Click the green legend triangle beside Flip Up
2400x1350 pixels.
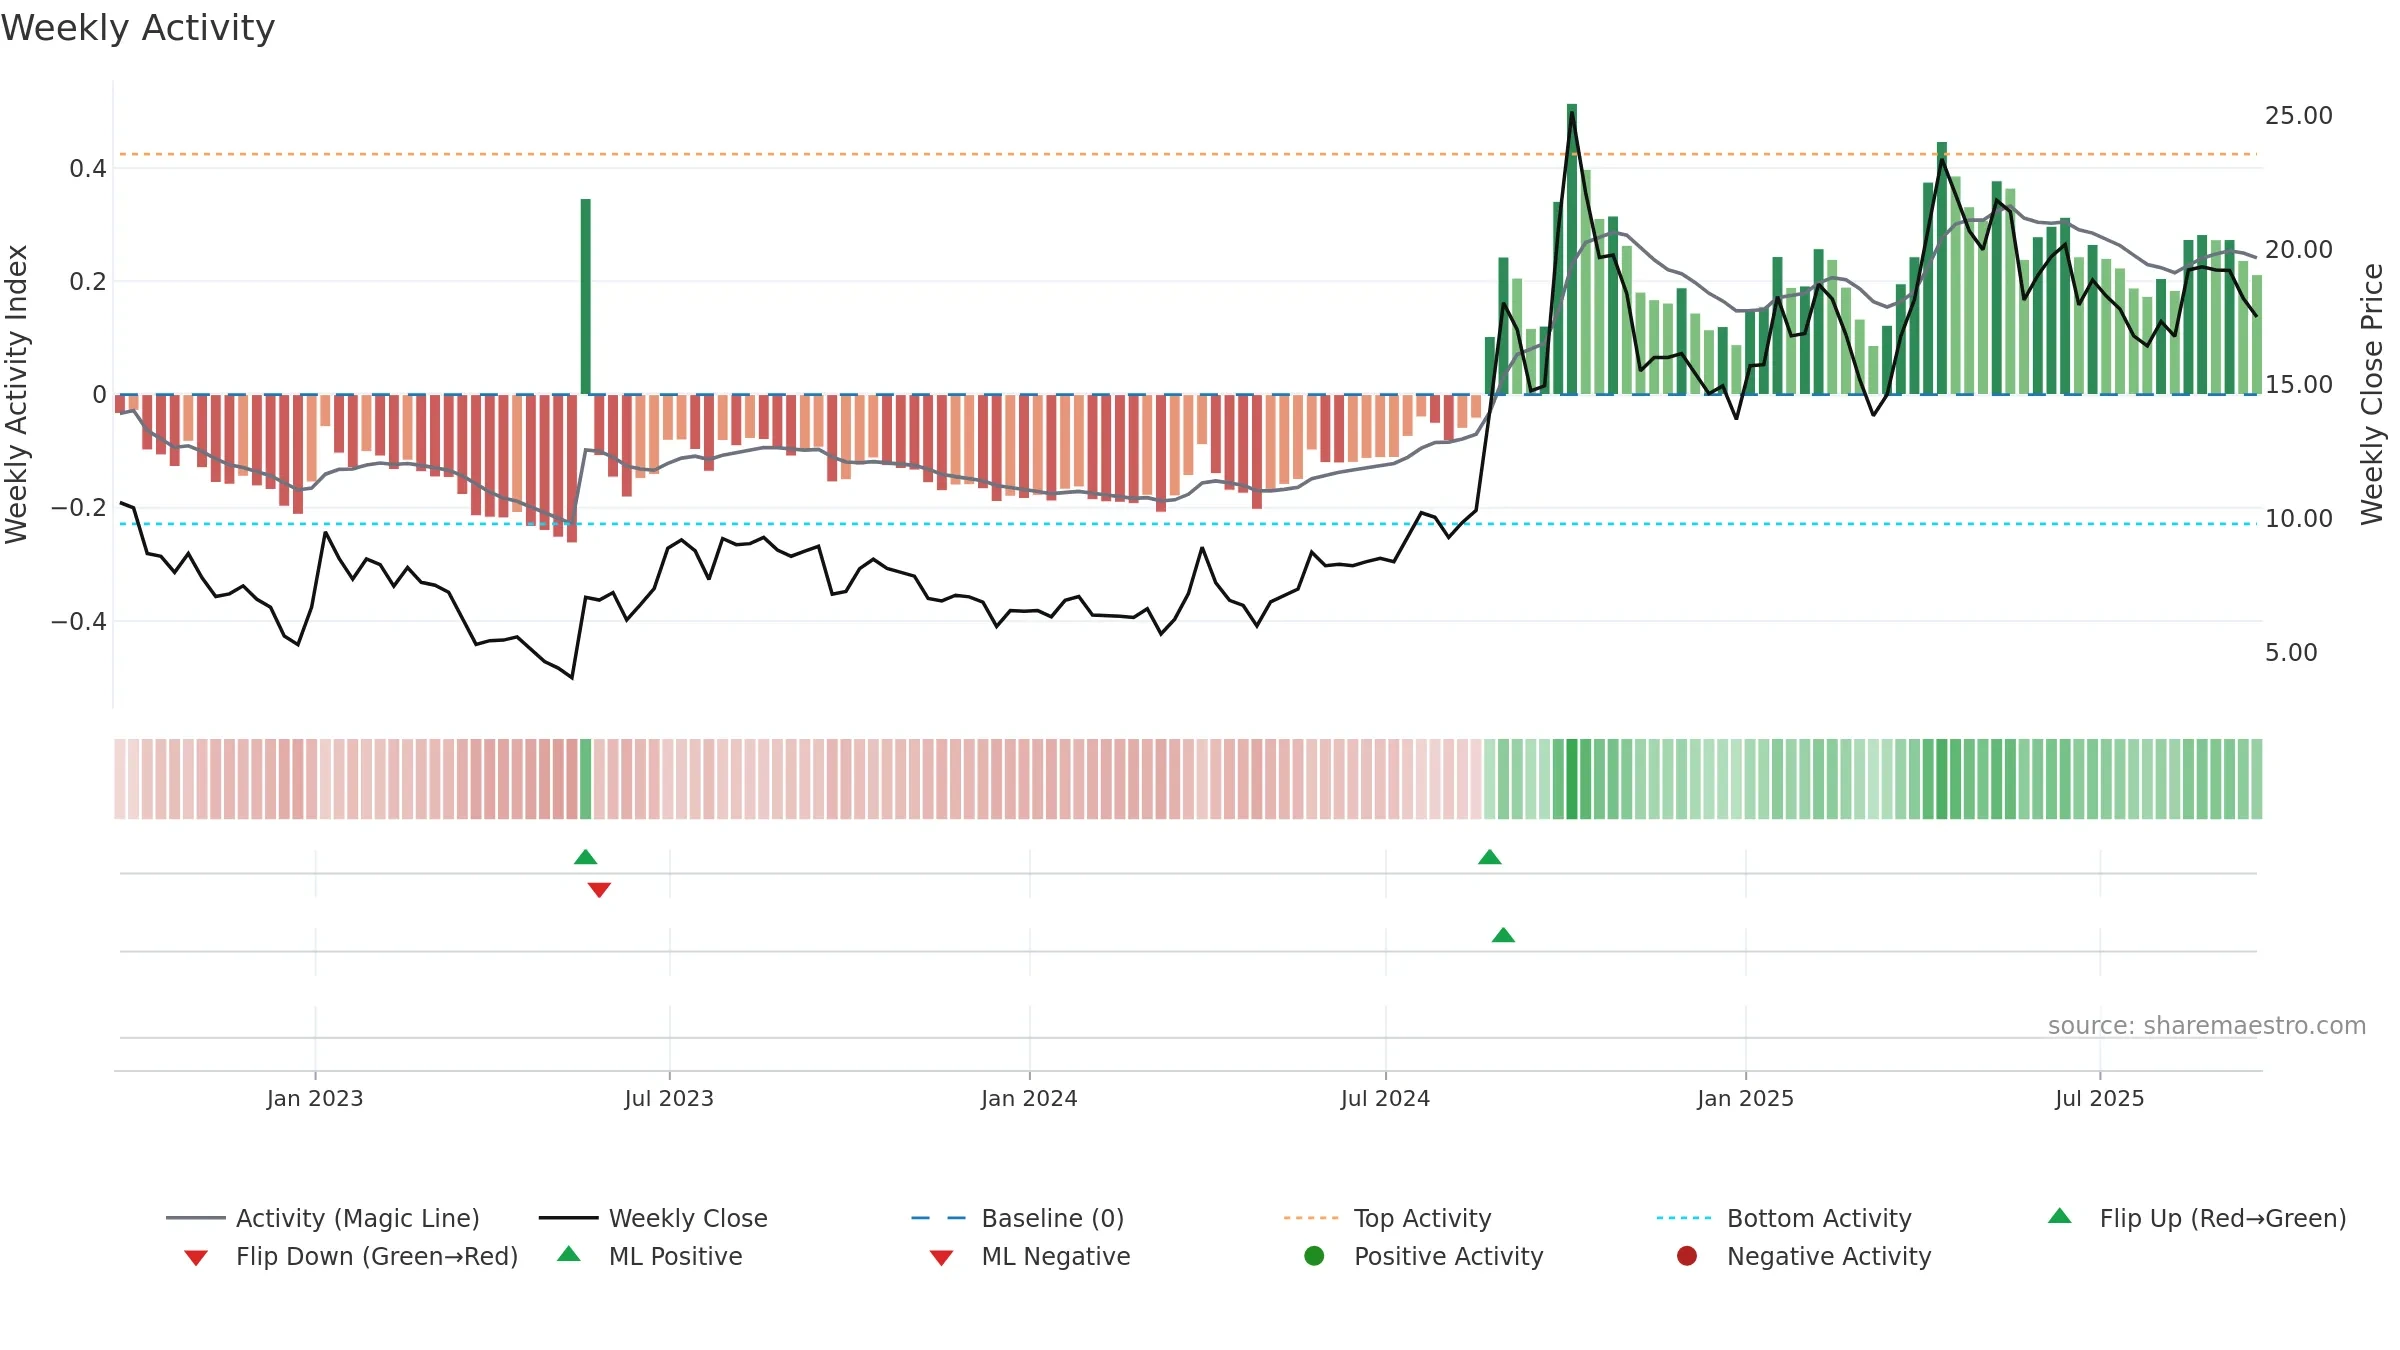click(x=2060, y=1216)
